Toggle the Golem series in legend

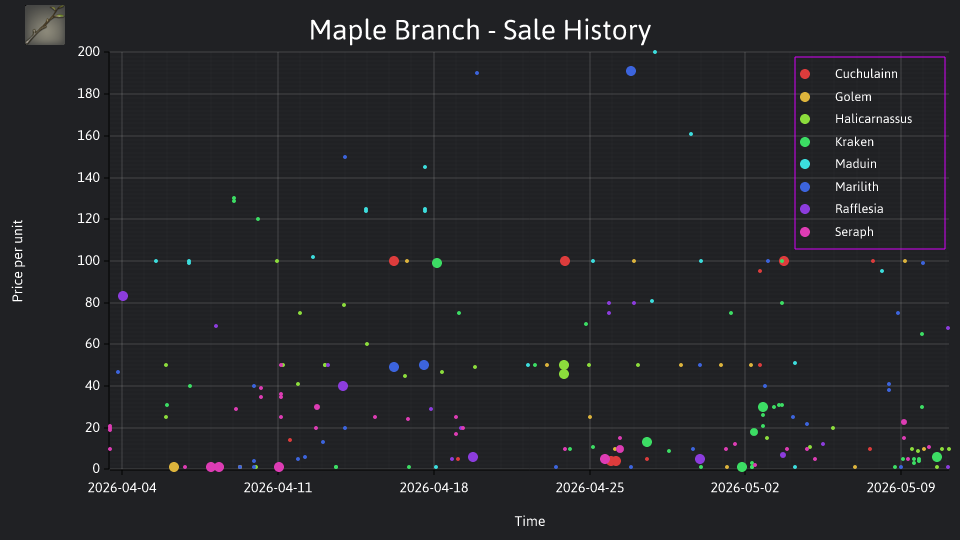click(x=853, y=97)
